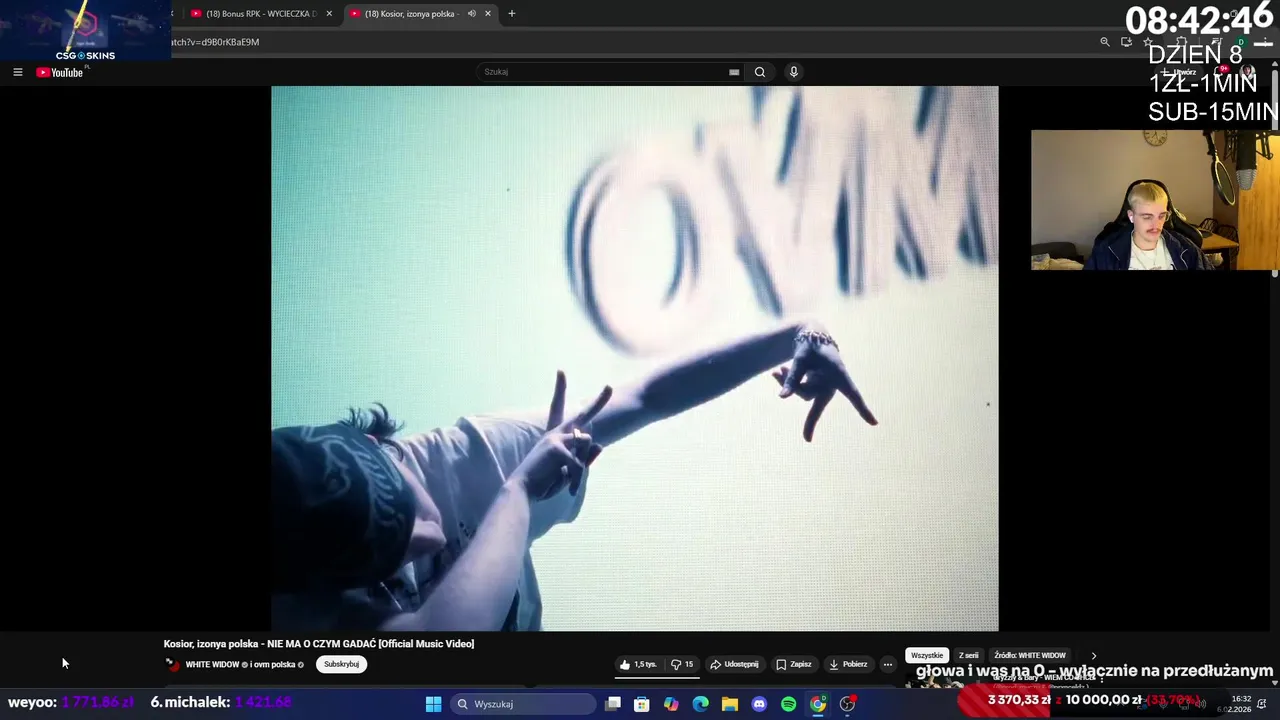Screen dimensions: 1280x720
Task: Subscribe with the Subskrybuj button
Action: click(x=341, y=664)
